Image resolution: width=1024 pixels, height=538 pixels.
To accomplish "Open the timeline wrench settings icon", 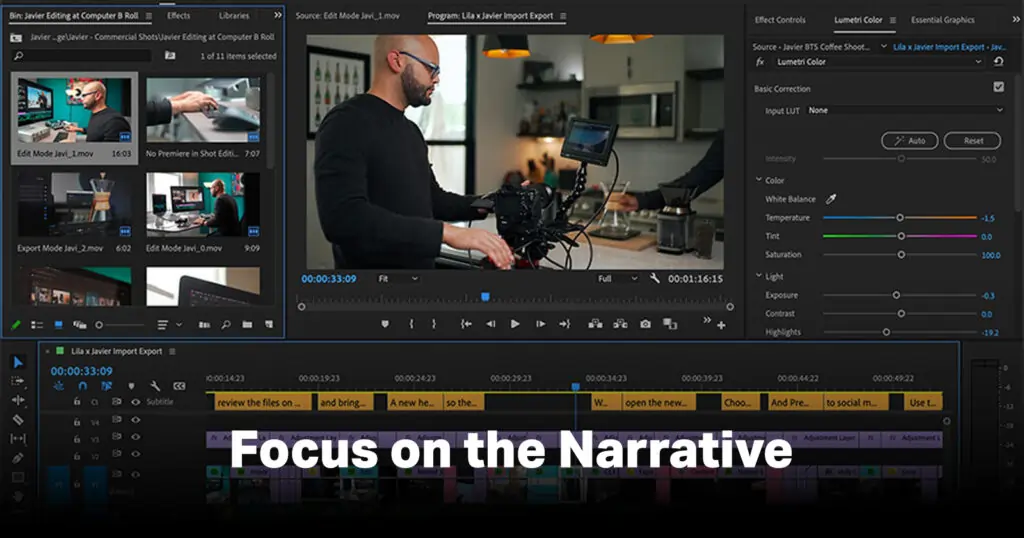I will 155,386.
